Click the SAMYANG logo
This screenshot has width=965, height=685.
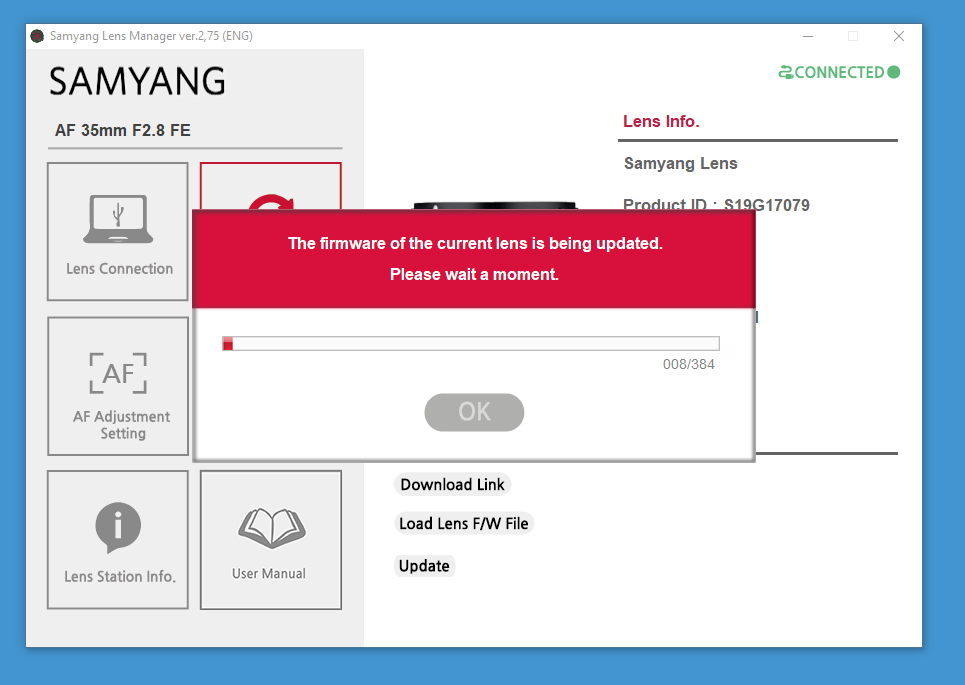tap(137, 81)
